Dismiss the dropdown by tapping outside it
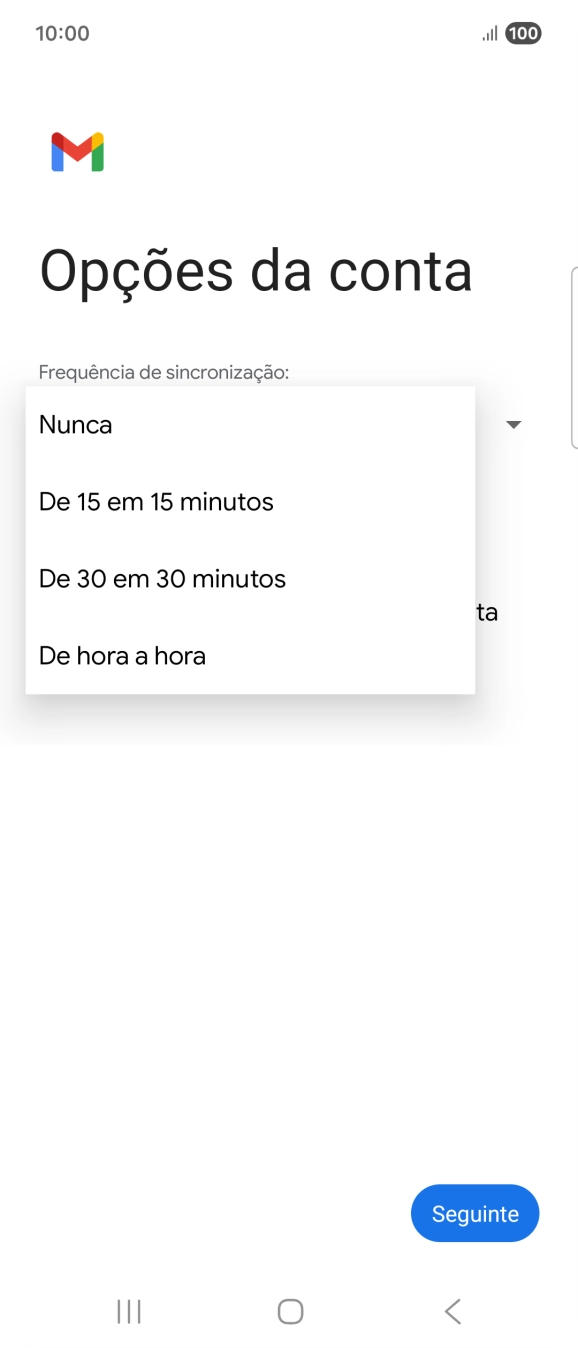Viewport: 578px width, 1348px height. click(289, 900)
